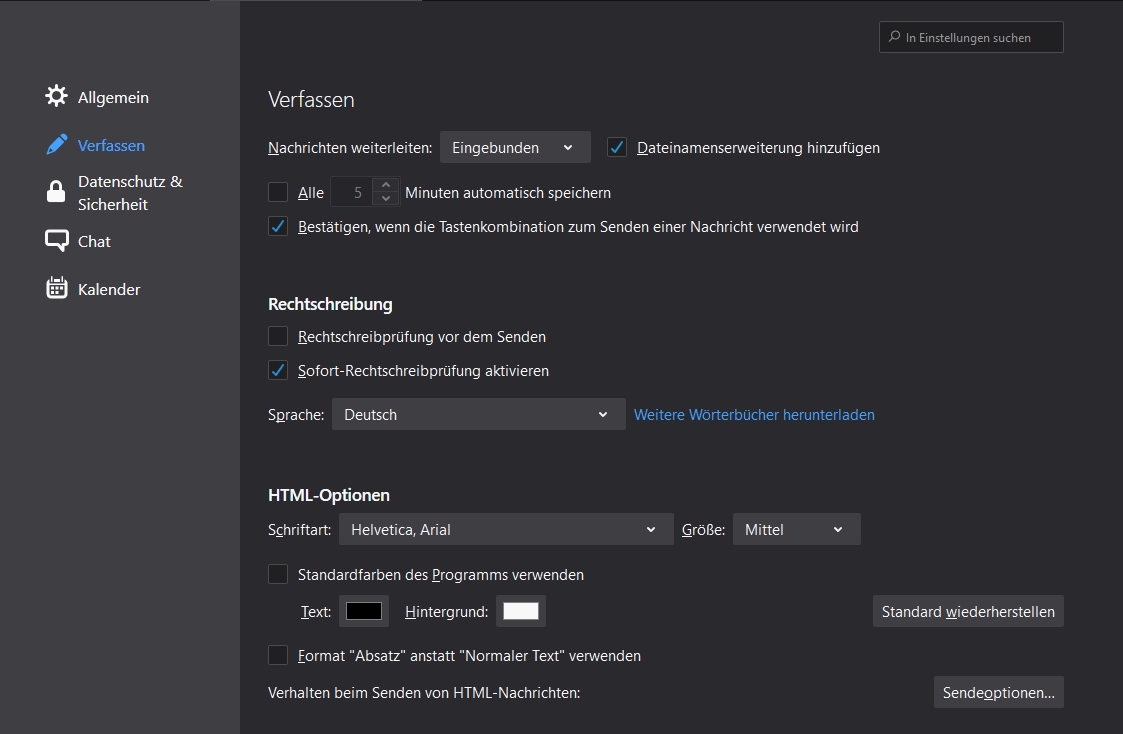Increase the auto-save minutes with the up arrow
The width and height of the screenshot is (1123, 734).
tap(386, 185)
